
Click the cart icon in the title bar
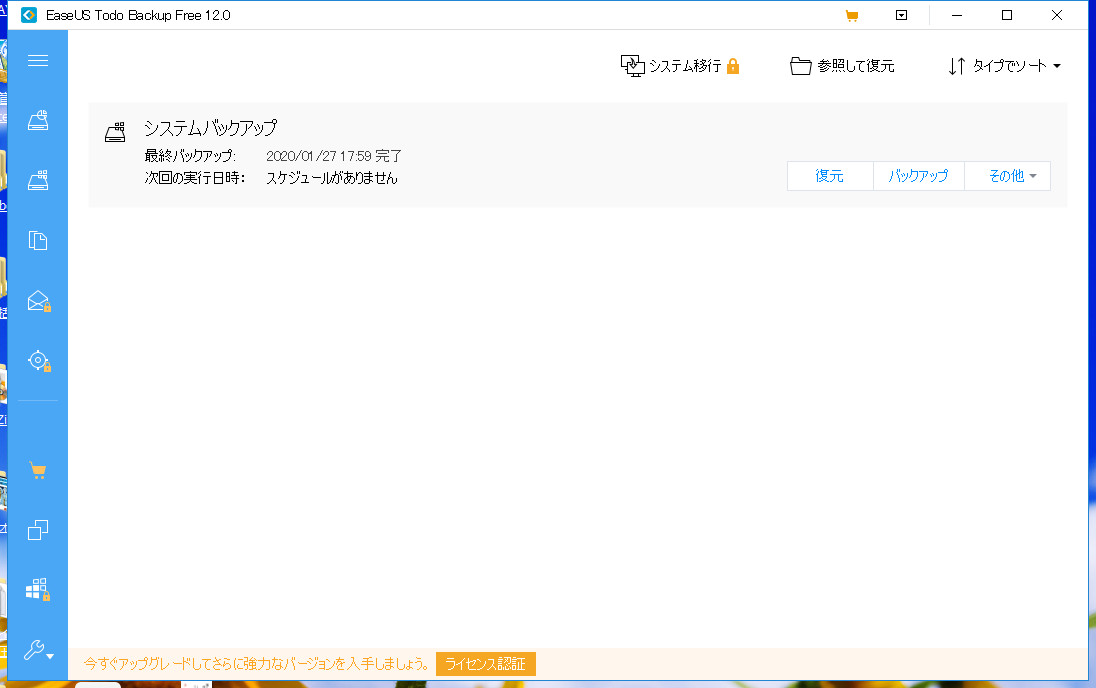[x=851, y=15]
